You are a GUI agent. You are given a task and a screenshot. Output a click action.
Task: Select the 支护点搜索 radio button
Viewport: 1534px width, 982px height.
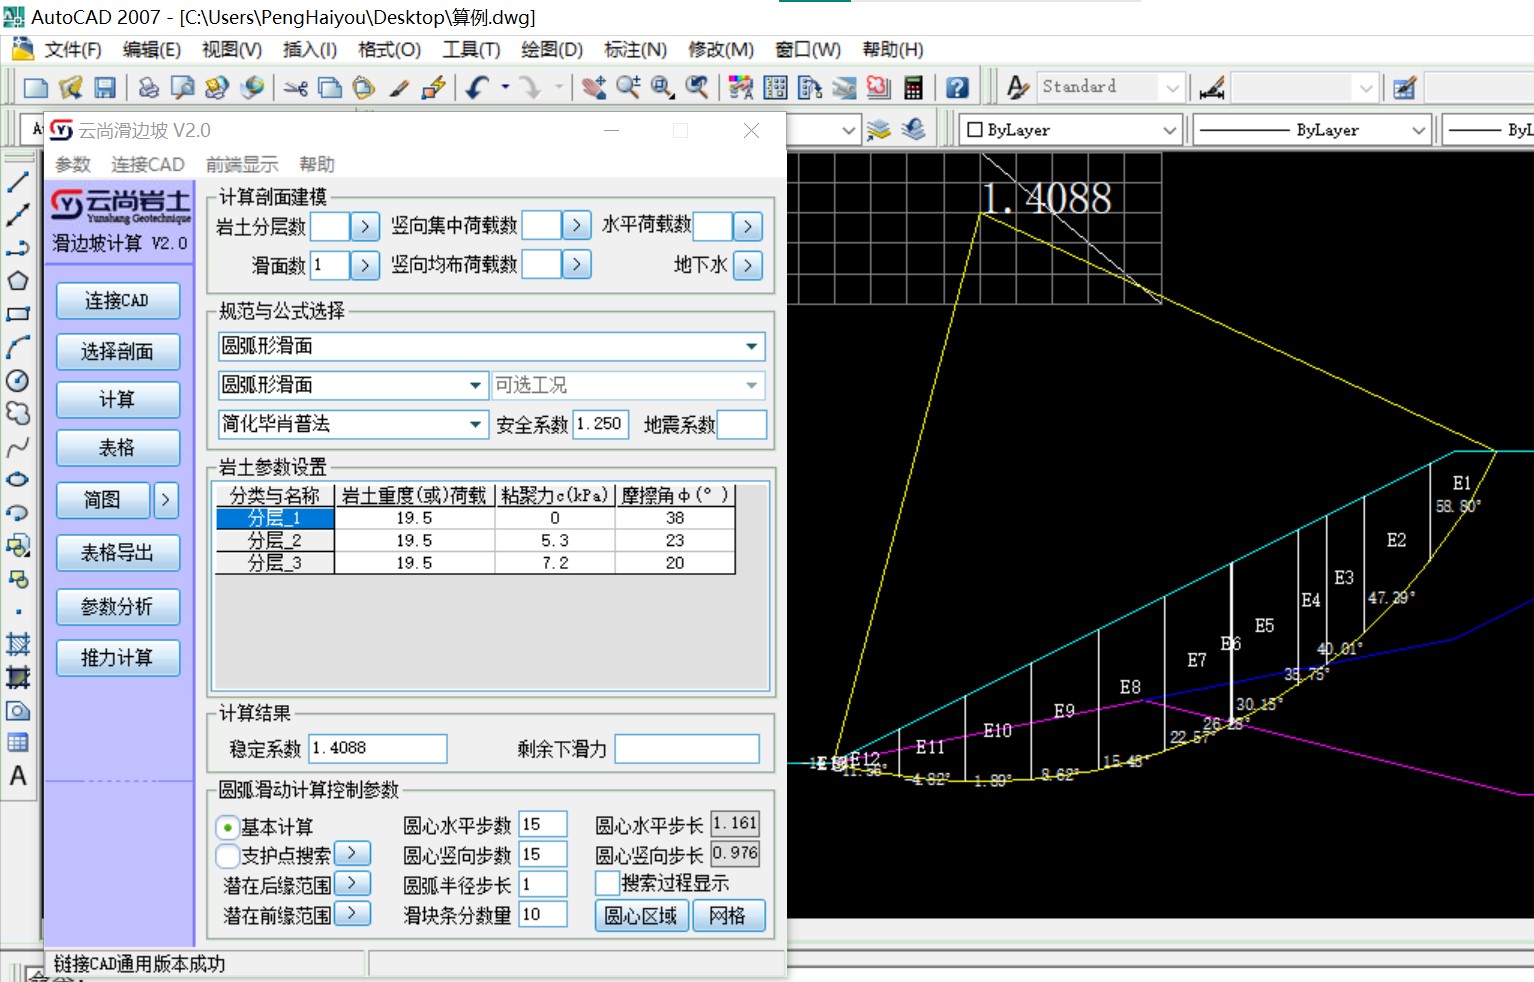[228, 856]
